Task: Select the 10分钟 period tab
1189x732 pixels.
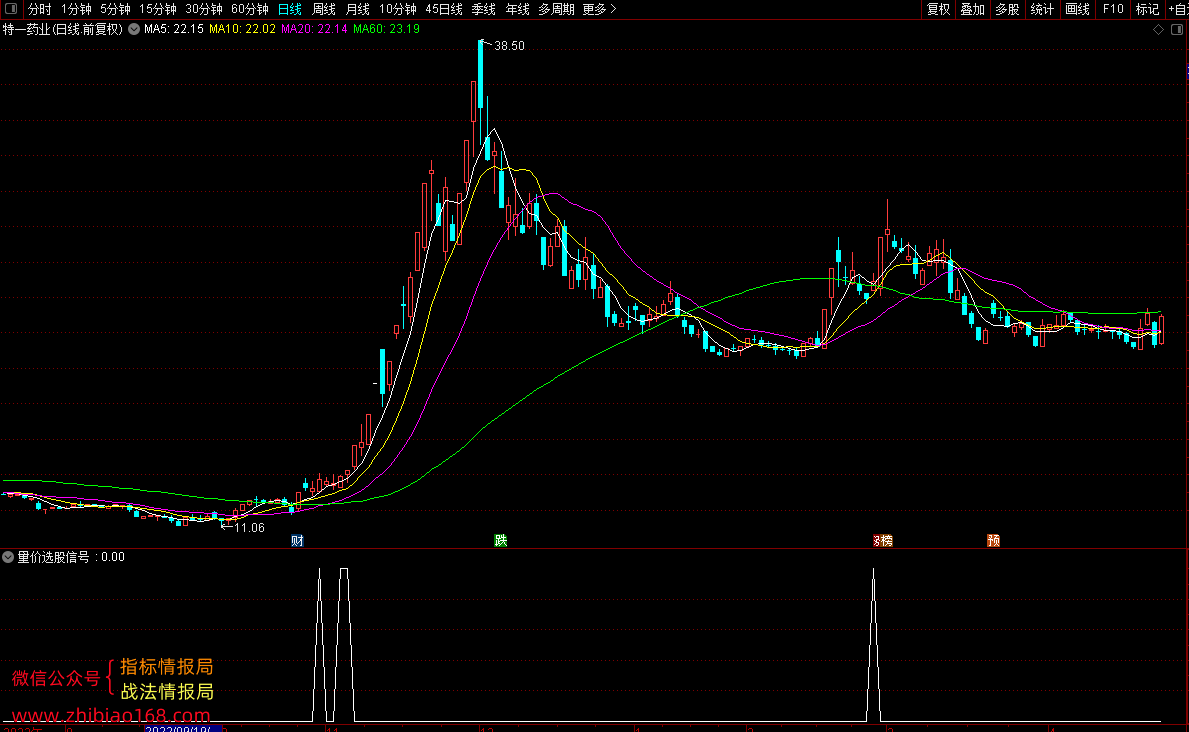Action: [398, 9]
